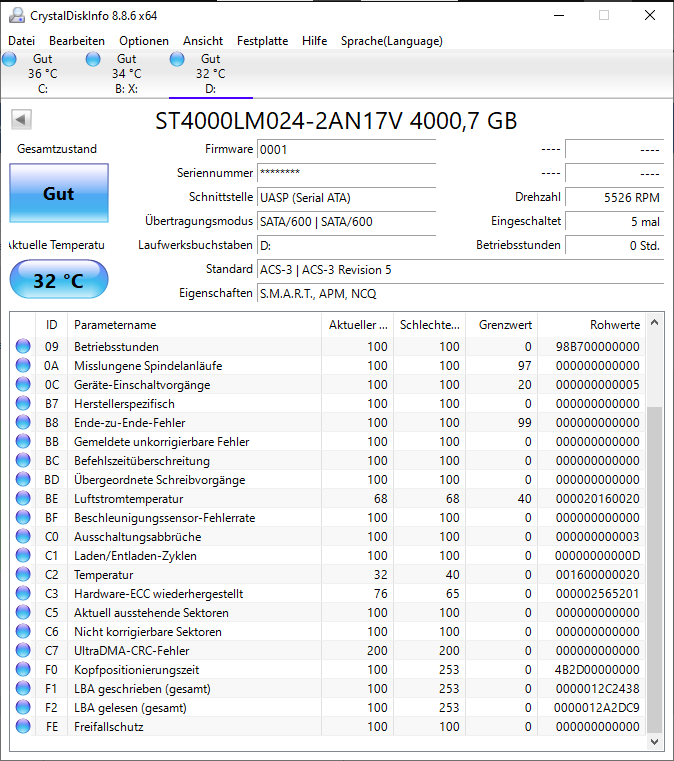This screenshot has width=674, height=761.
Task: Click status orb of Ausschaltungsabbrüche row
Action: [23, 536]
